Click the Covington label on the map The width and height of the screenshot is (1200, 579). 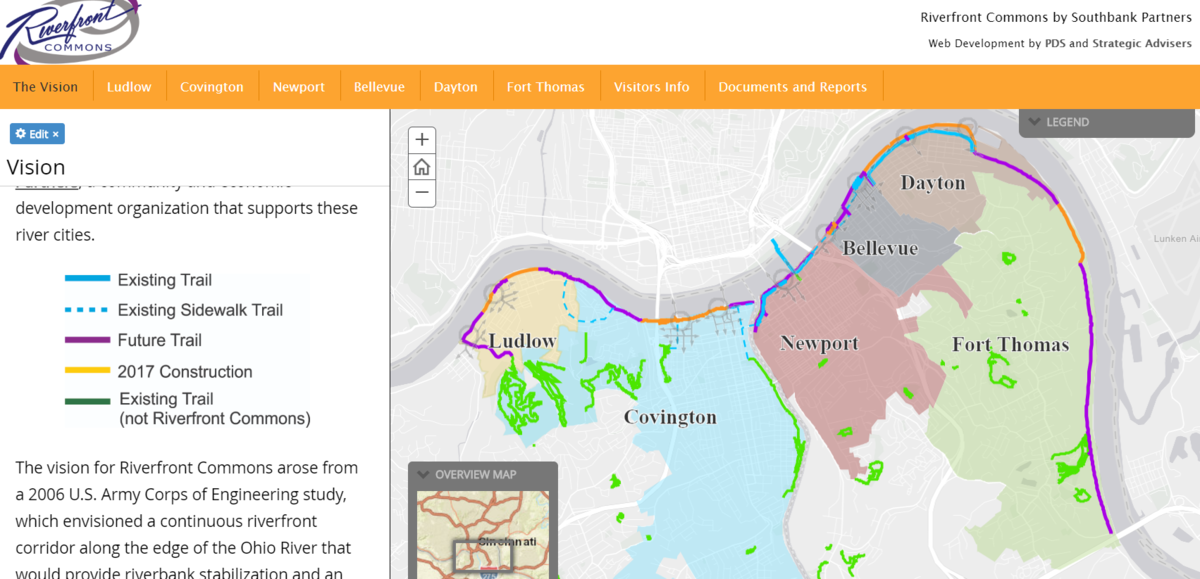point(670,417)
